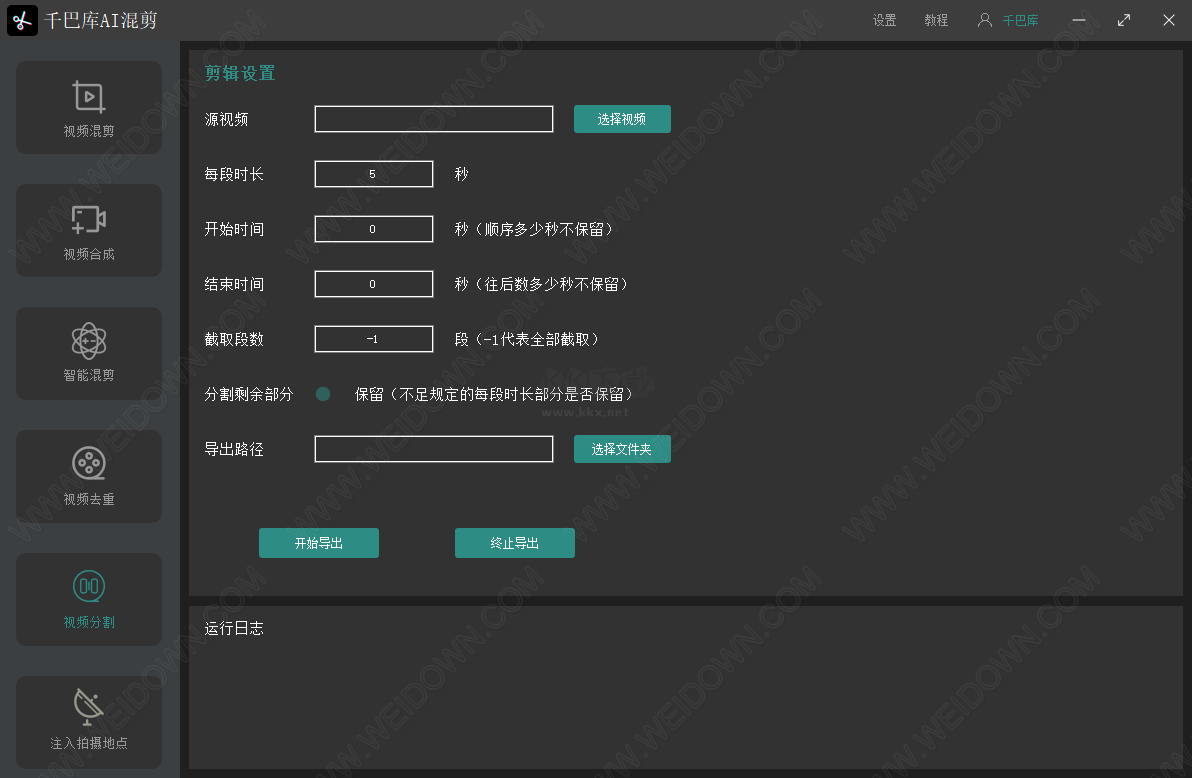Open the 视频合成 panel

pos(88,230)
